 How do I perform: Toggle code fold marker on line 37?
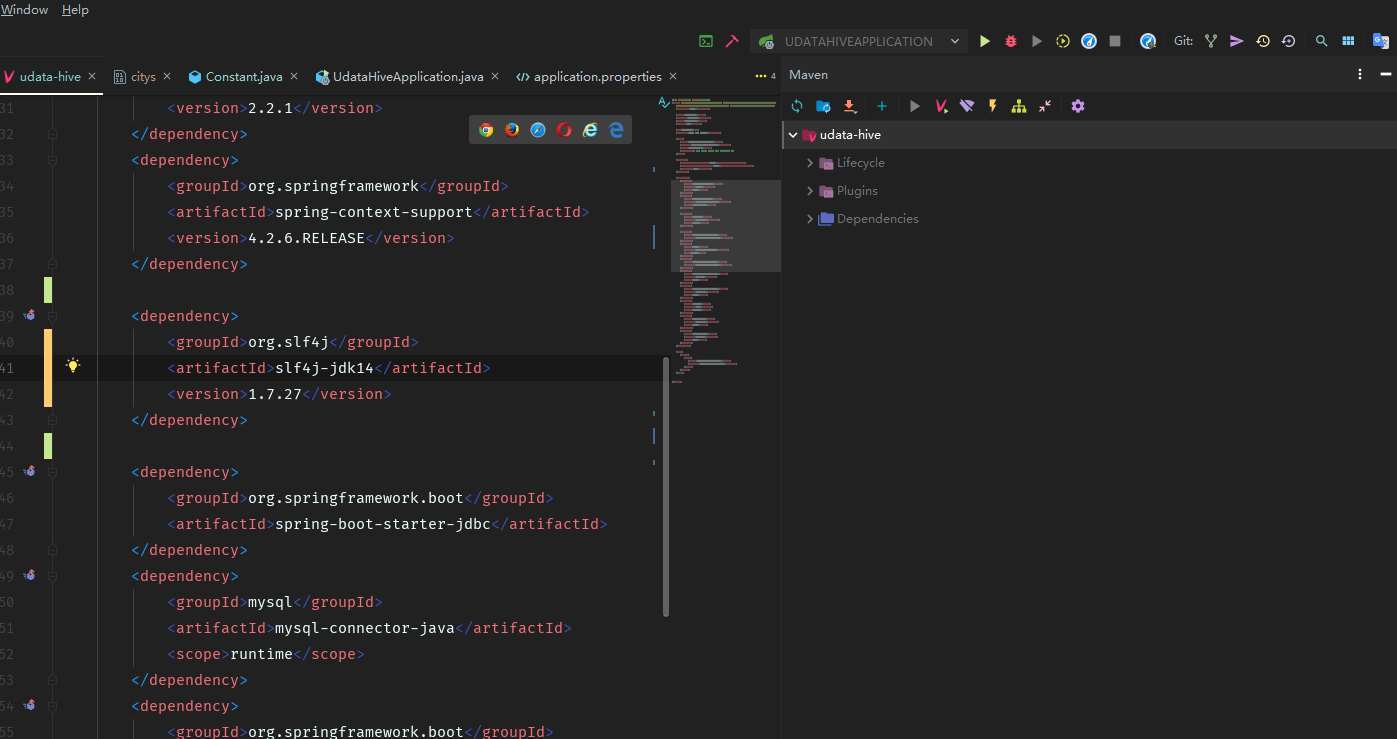click(52, 264)
